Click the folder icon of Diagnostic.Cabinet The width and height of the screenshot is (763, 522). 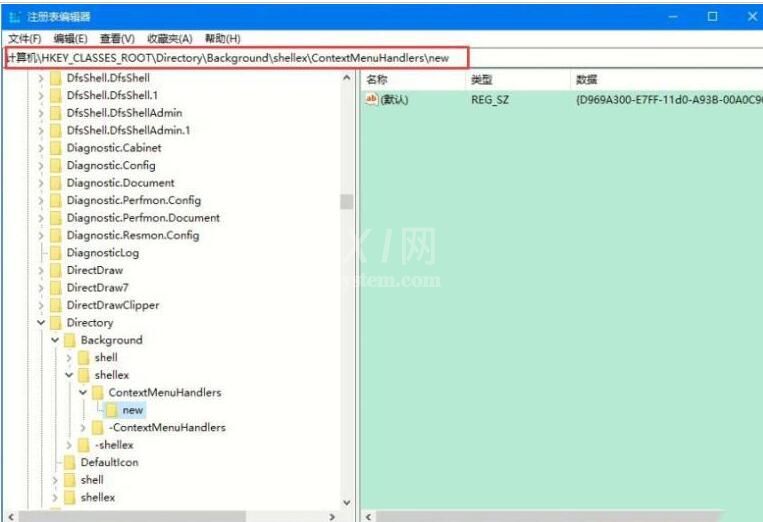click(56, 148)
